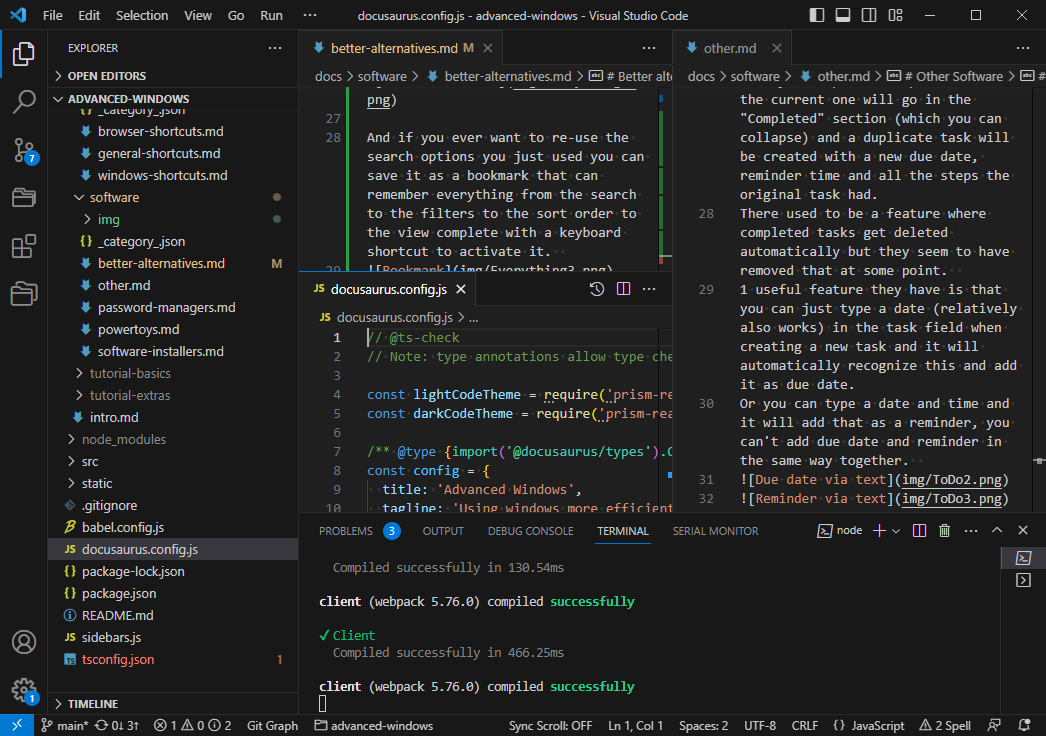Open powertoys.md in explorer

coord(173,330)
